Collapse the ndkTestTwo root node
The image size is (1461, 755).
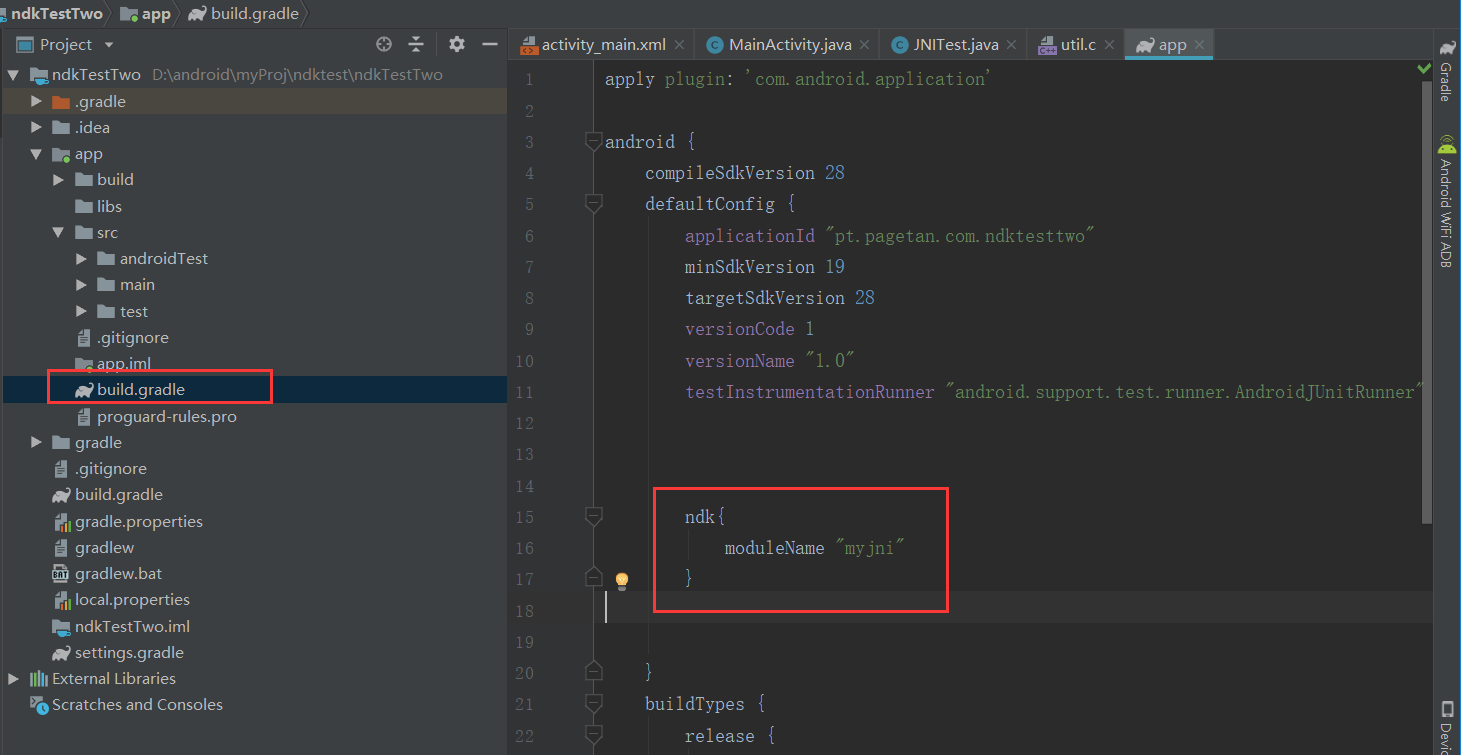14,75
